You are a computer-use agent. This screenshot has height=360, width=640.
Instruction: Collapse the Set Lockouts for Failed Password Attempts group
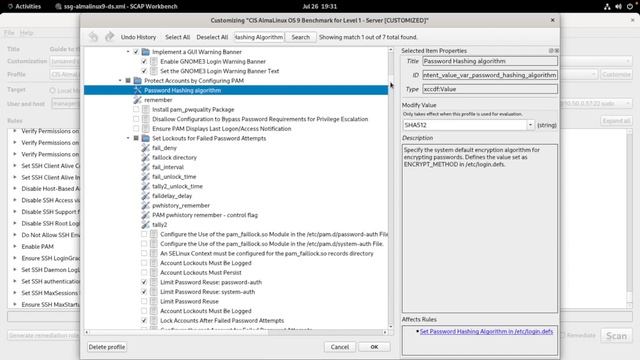coord(128,138)
